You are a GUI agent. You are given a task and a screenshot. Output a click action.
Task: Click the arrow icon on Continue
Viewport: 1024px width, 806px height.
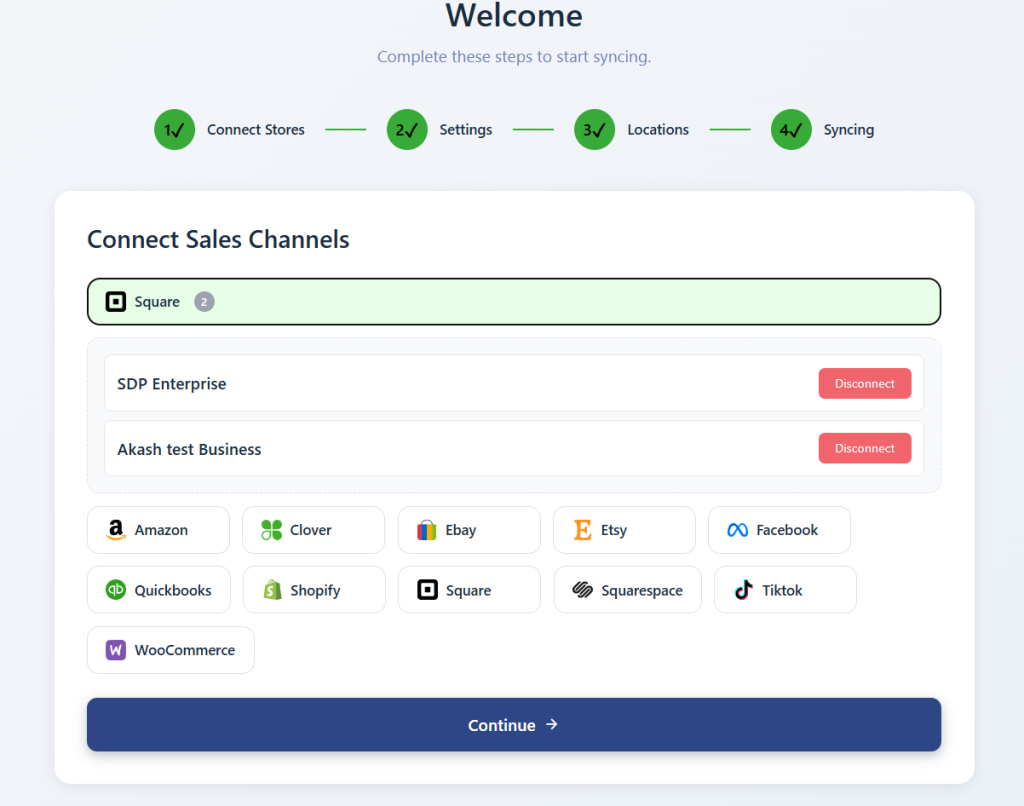(552, 724)
